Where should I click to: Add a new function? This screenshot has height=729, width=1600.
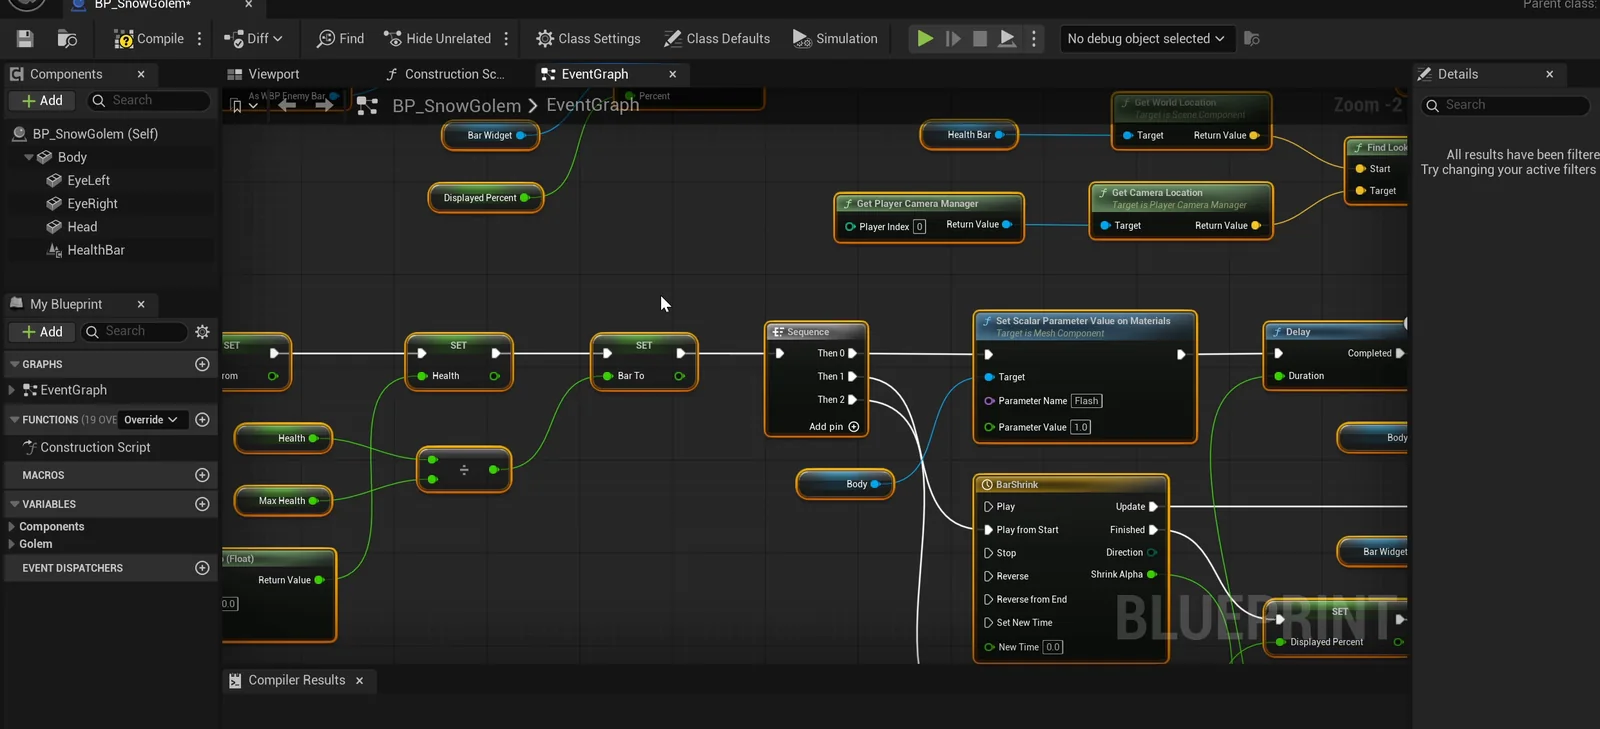pos(202,420)
